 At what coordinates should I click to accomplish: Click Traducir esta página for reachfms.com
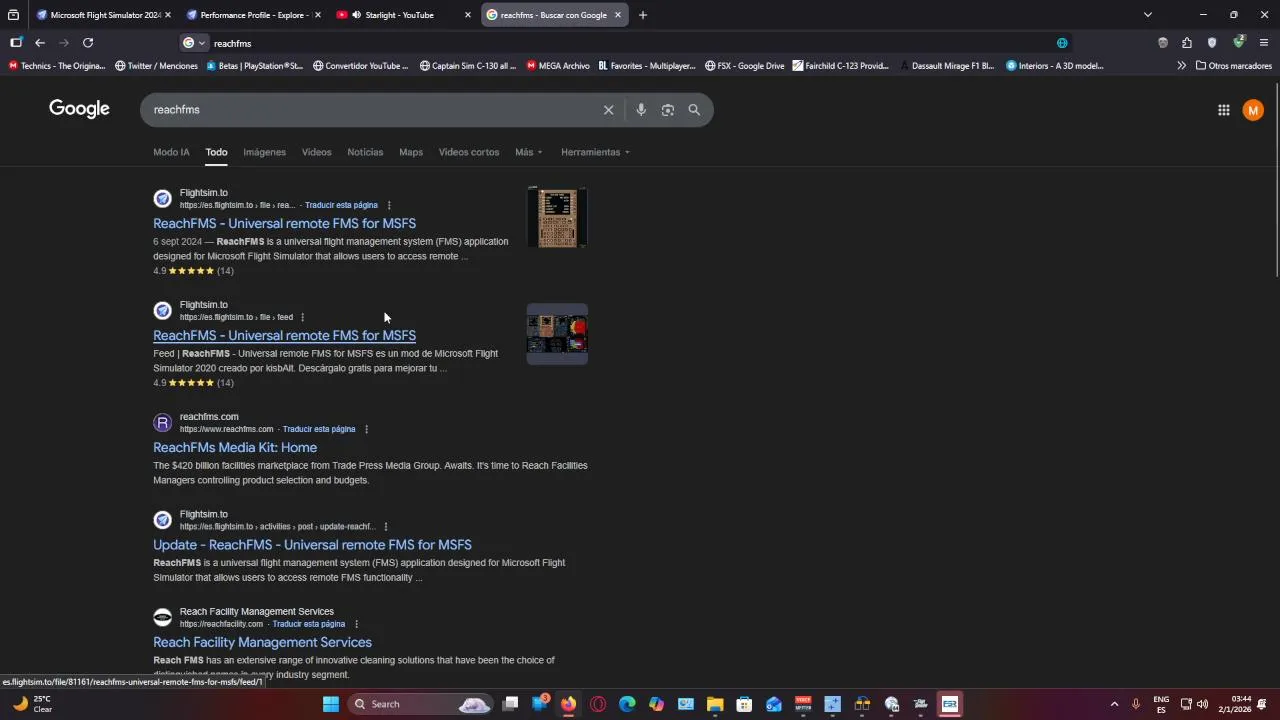pyautogui.click(x=319, y=429)
